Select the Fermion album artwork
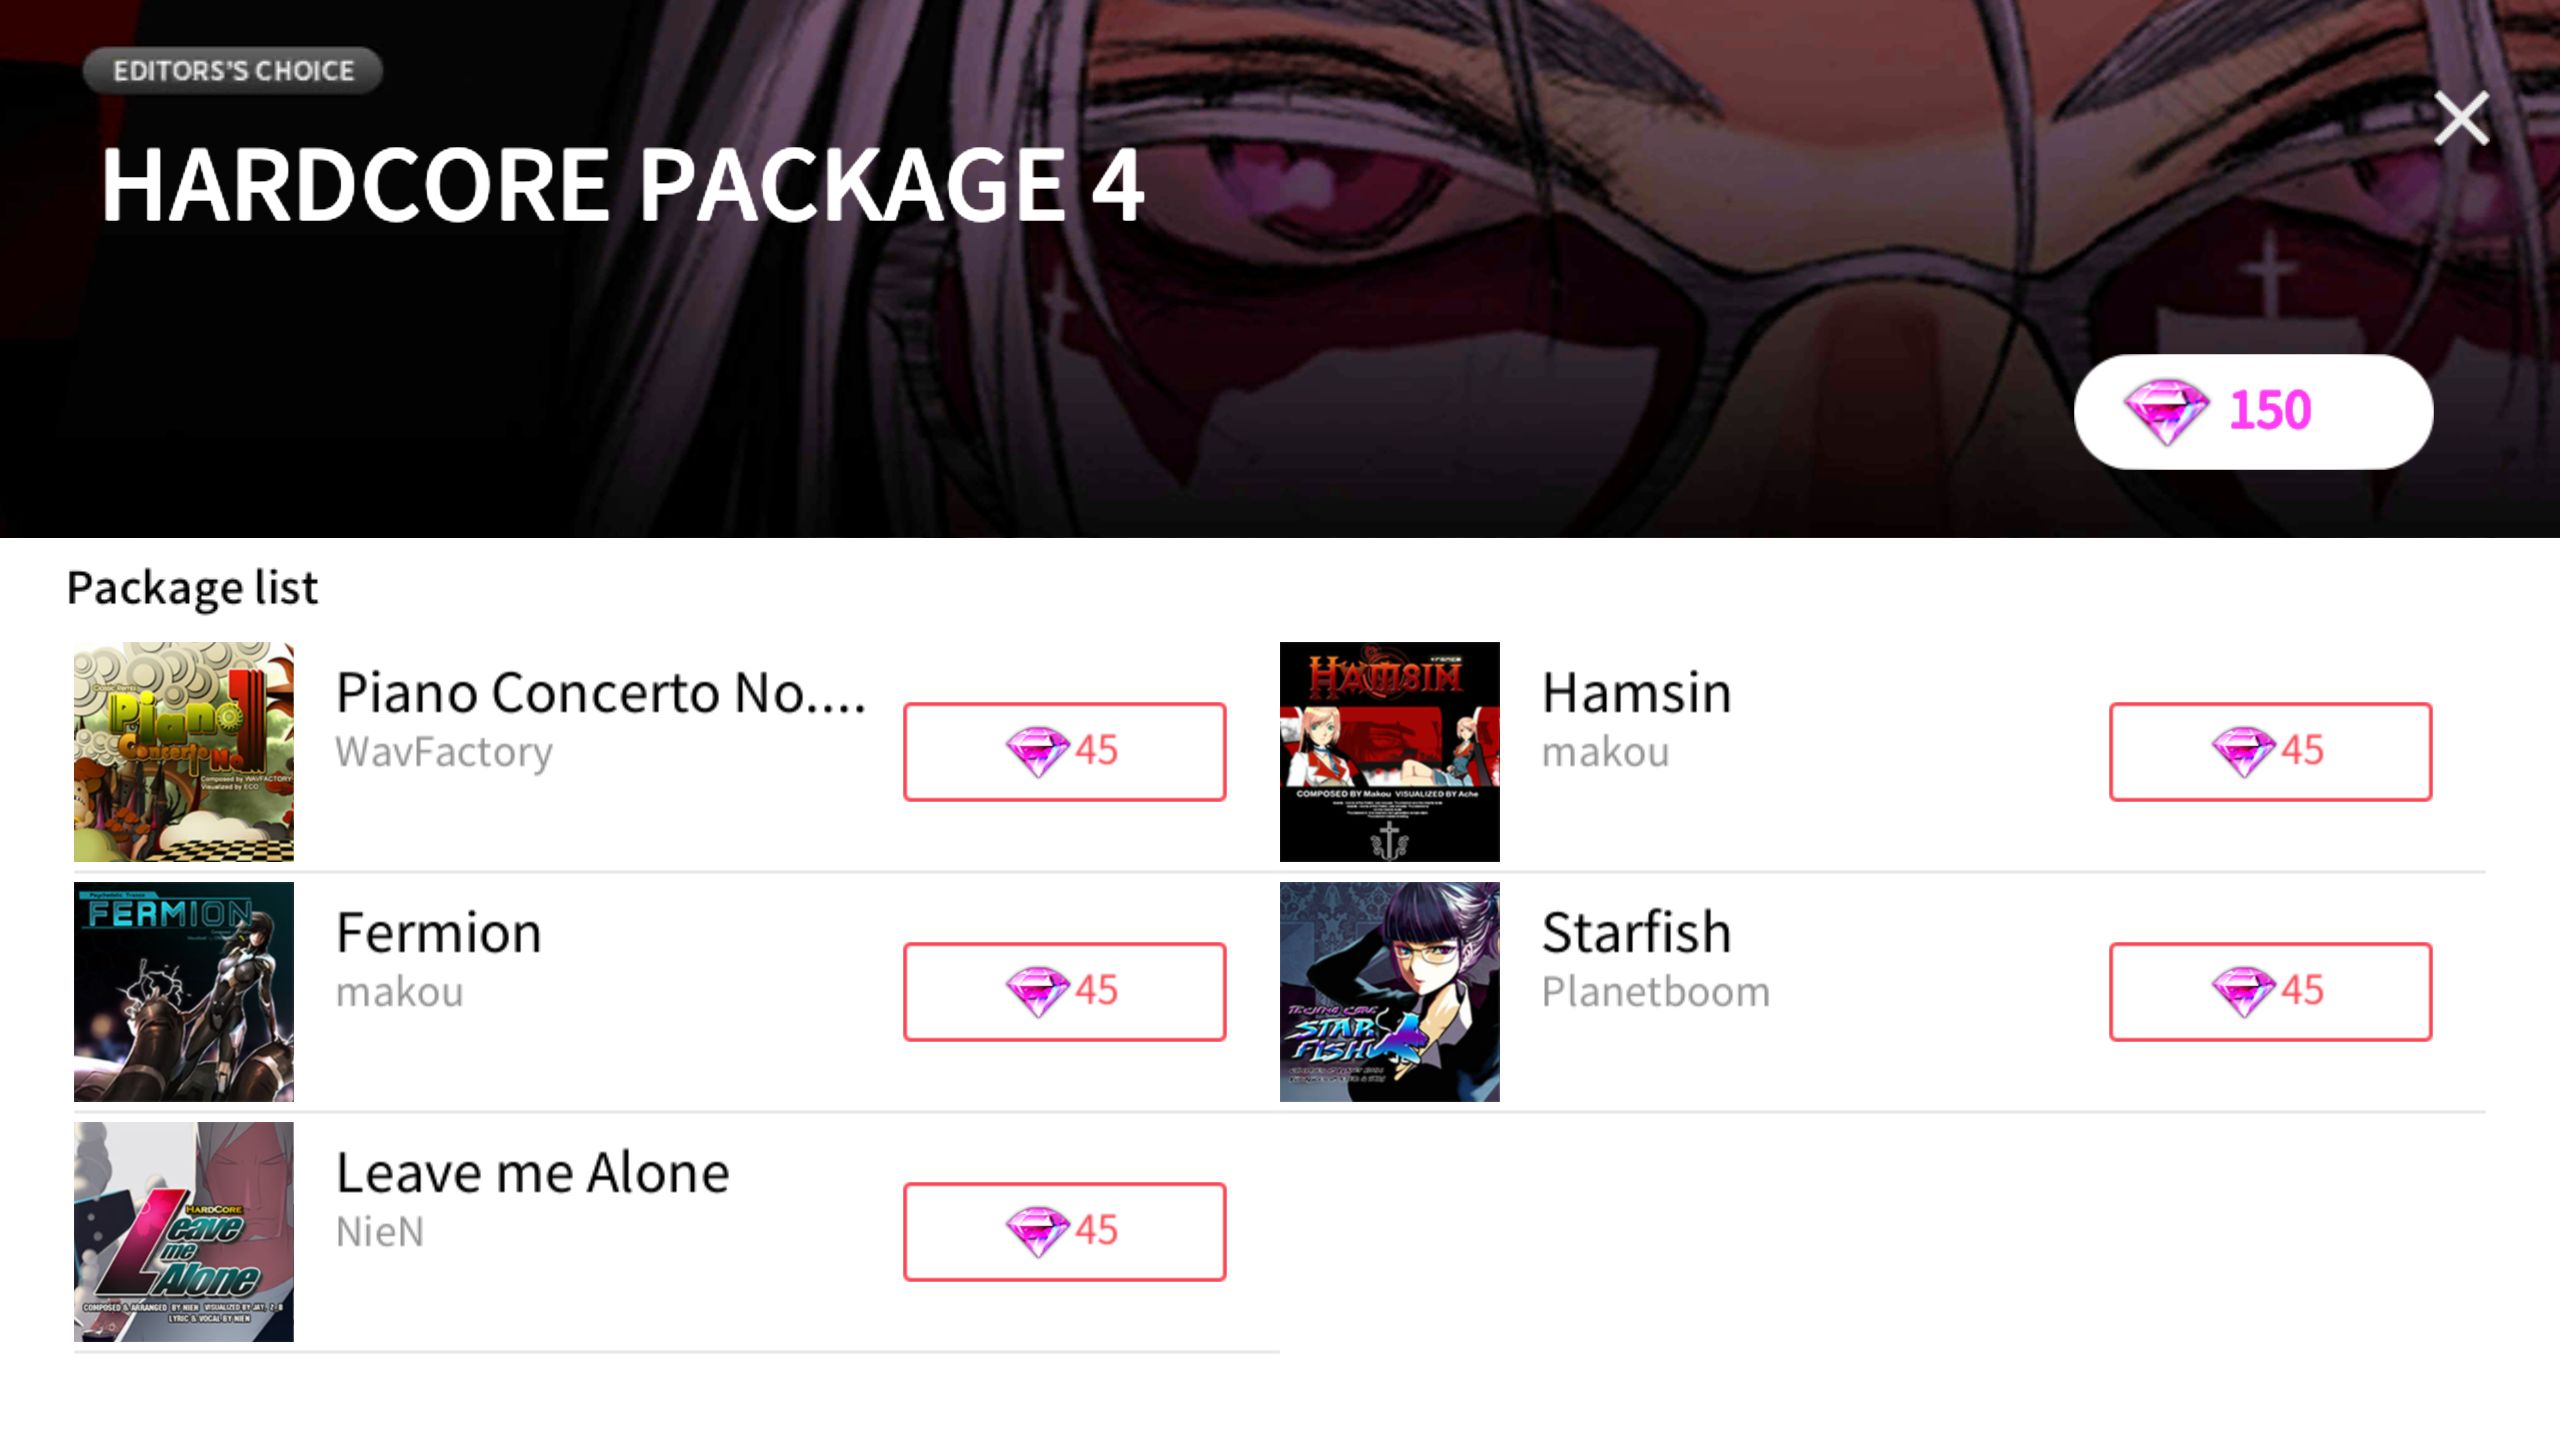 pos(184,992)
